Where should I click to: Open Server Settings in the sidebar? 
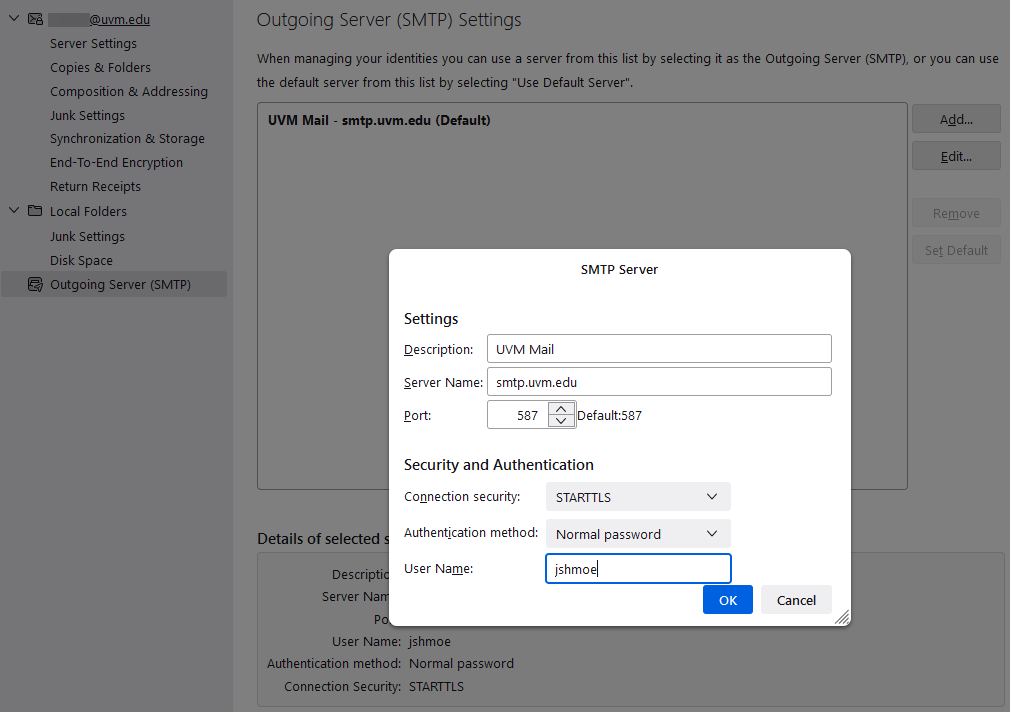tap(93, 44)
